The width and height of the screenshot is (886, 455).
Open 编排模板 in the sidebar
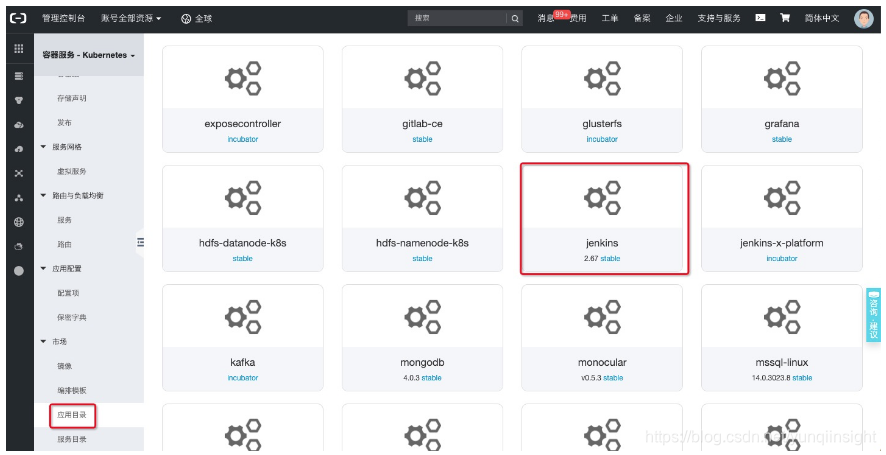[72, 391]
